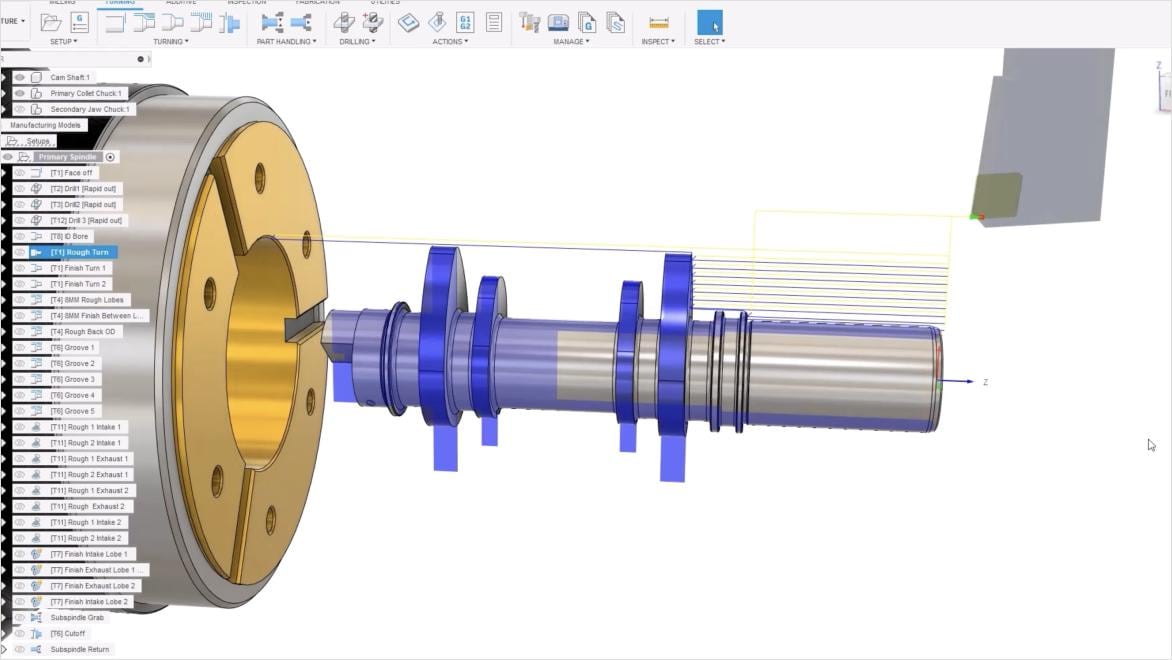The width and height of the screenshot is (1172, 660).
Task: Click the Simulate icon in the Actions panel
Action: pos(408,20)
